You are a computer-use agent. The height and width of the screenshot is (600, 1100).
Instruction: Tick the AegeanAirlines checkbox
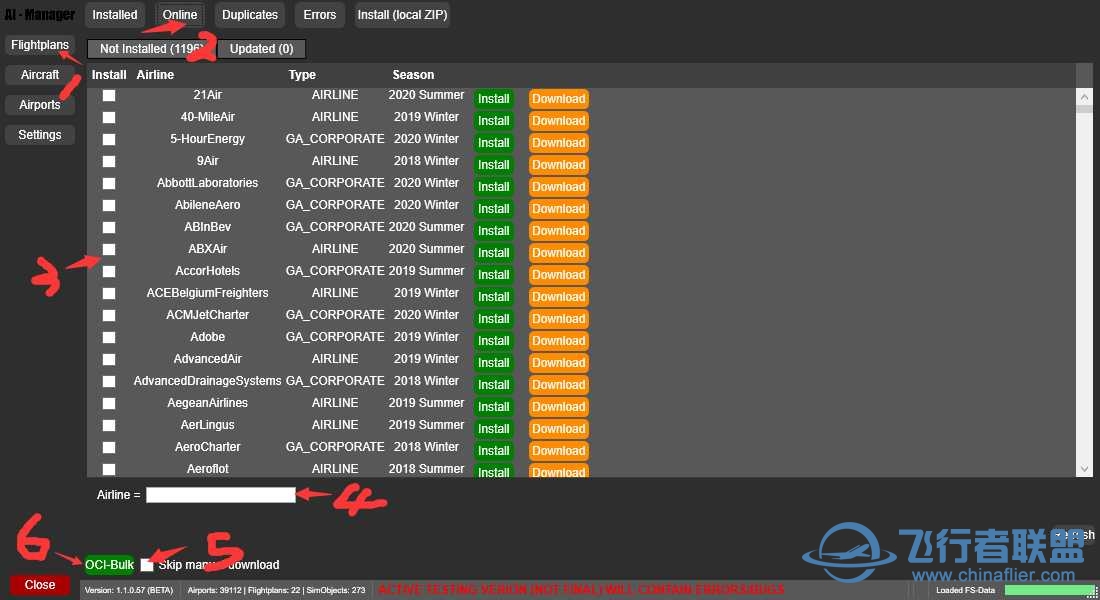[109, 404]
